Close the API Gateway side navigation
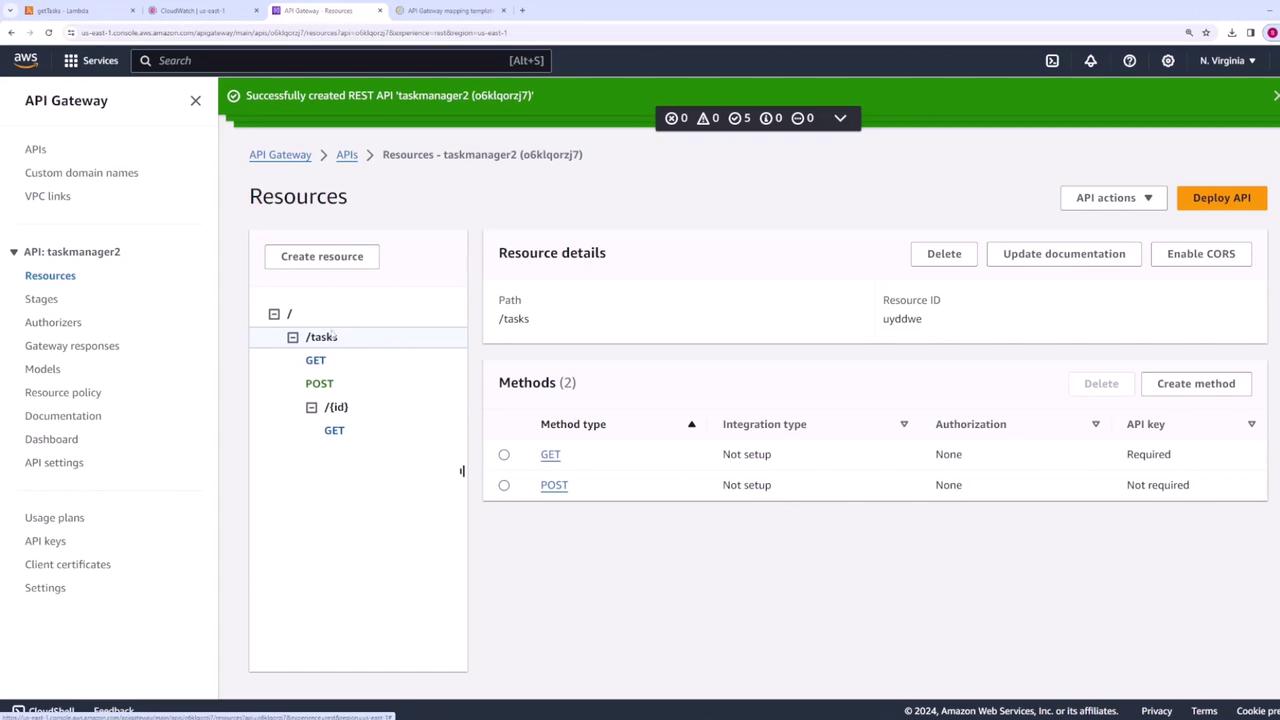This screenshot has width=1280, height=720. point(196,100)
